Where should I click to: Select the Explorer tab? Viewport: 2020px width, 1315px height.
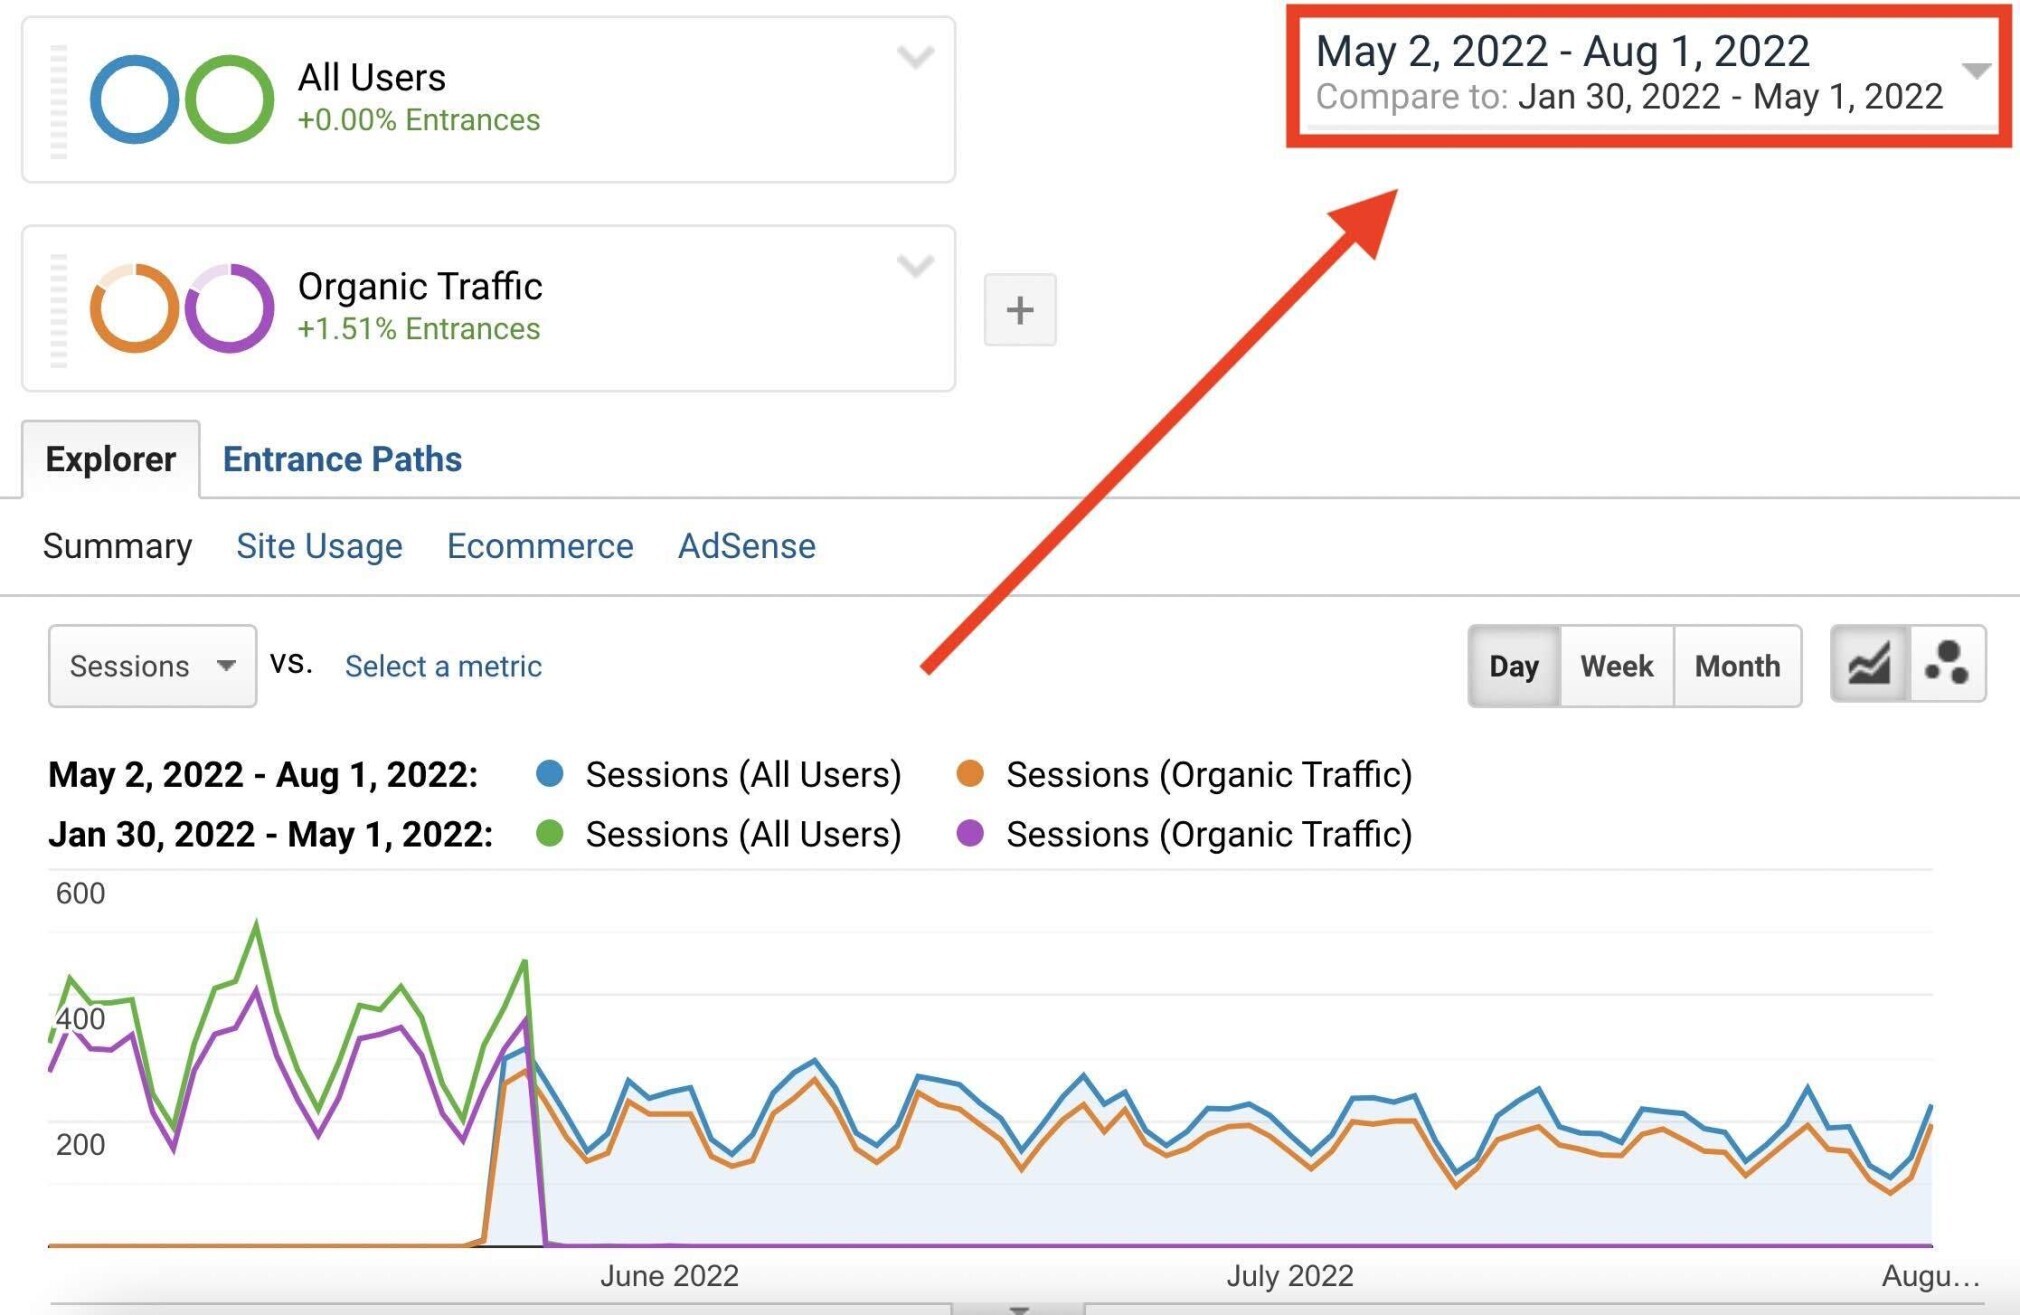110,459
